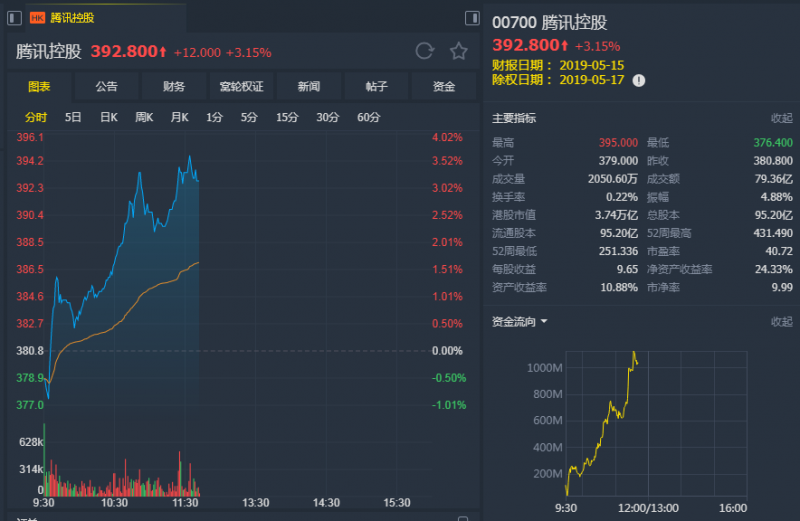Screen dimensions: 800x521
Task: Select the 1分 one-minute chart
Action: (214, 117)
